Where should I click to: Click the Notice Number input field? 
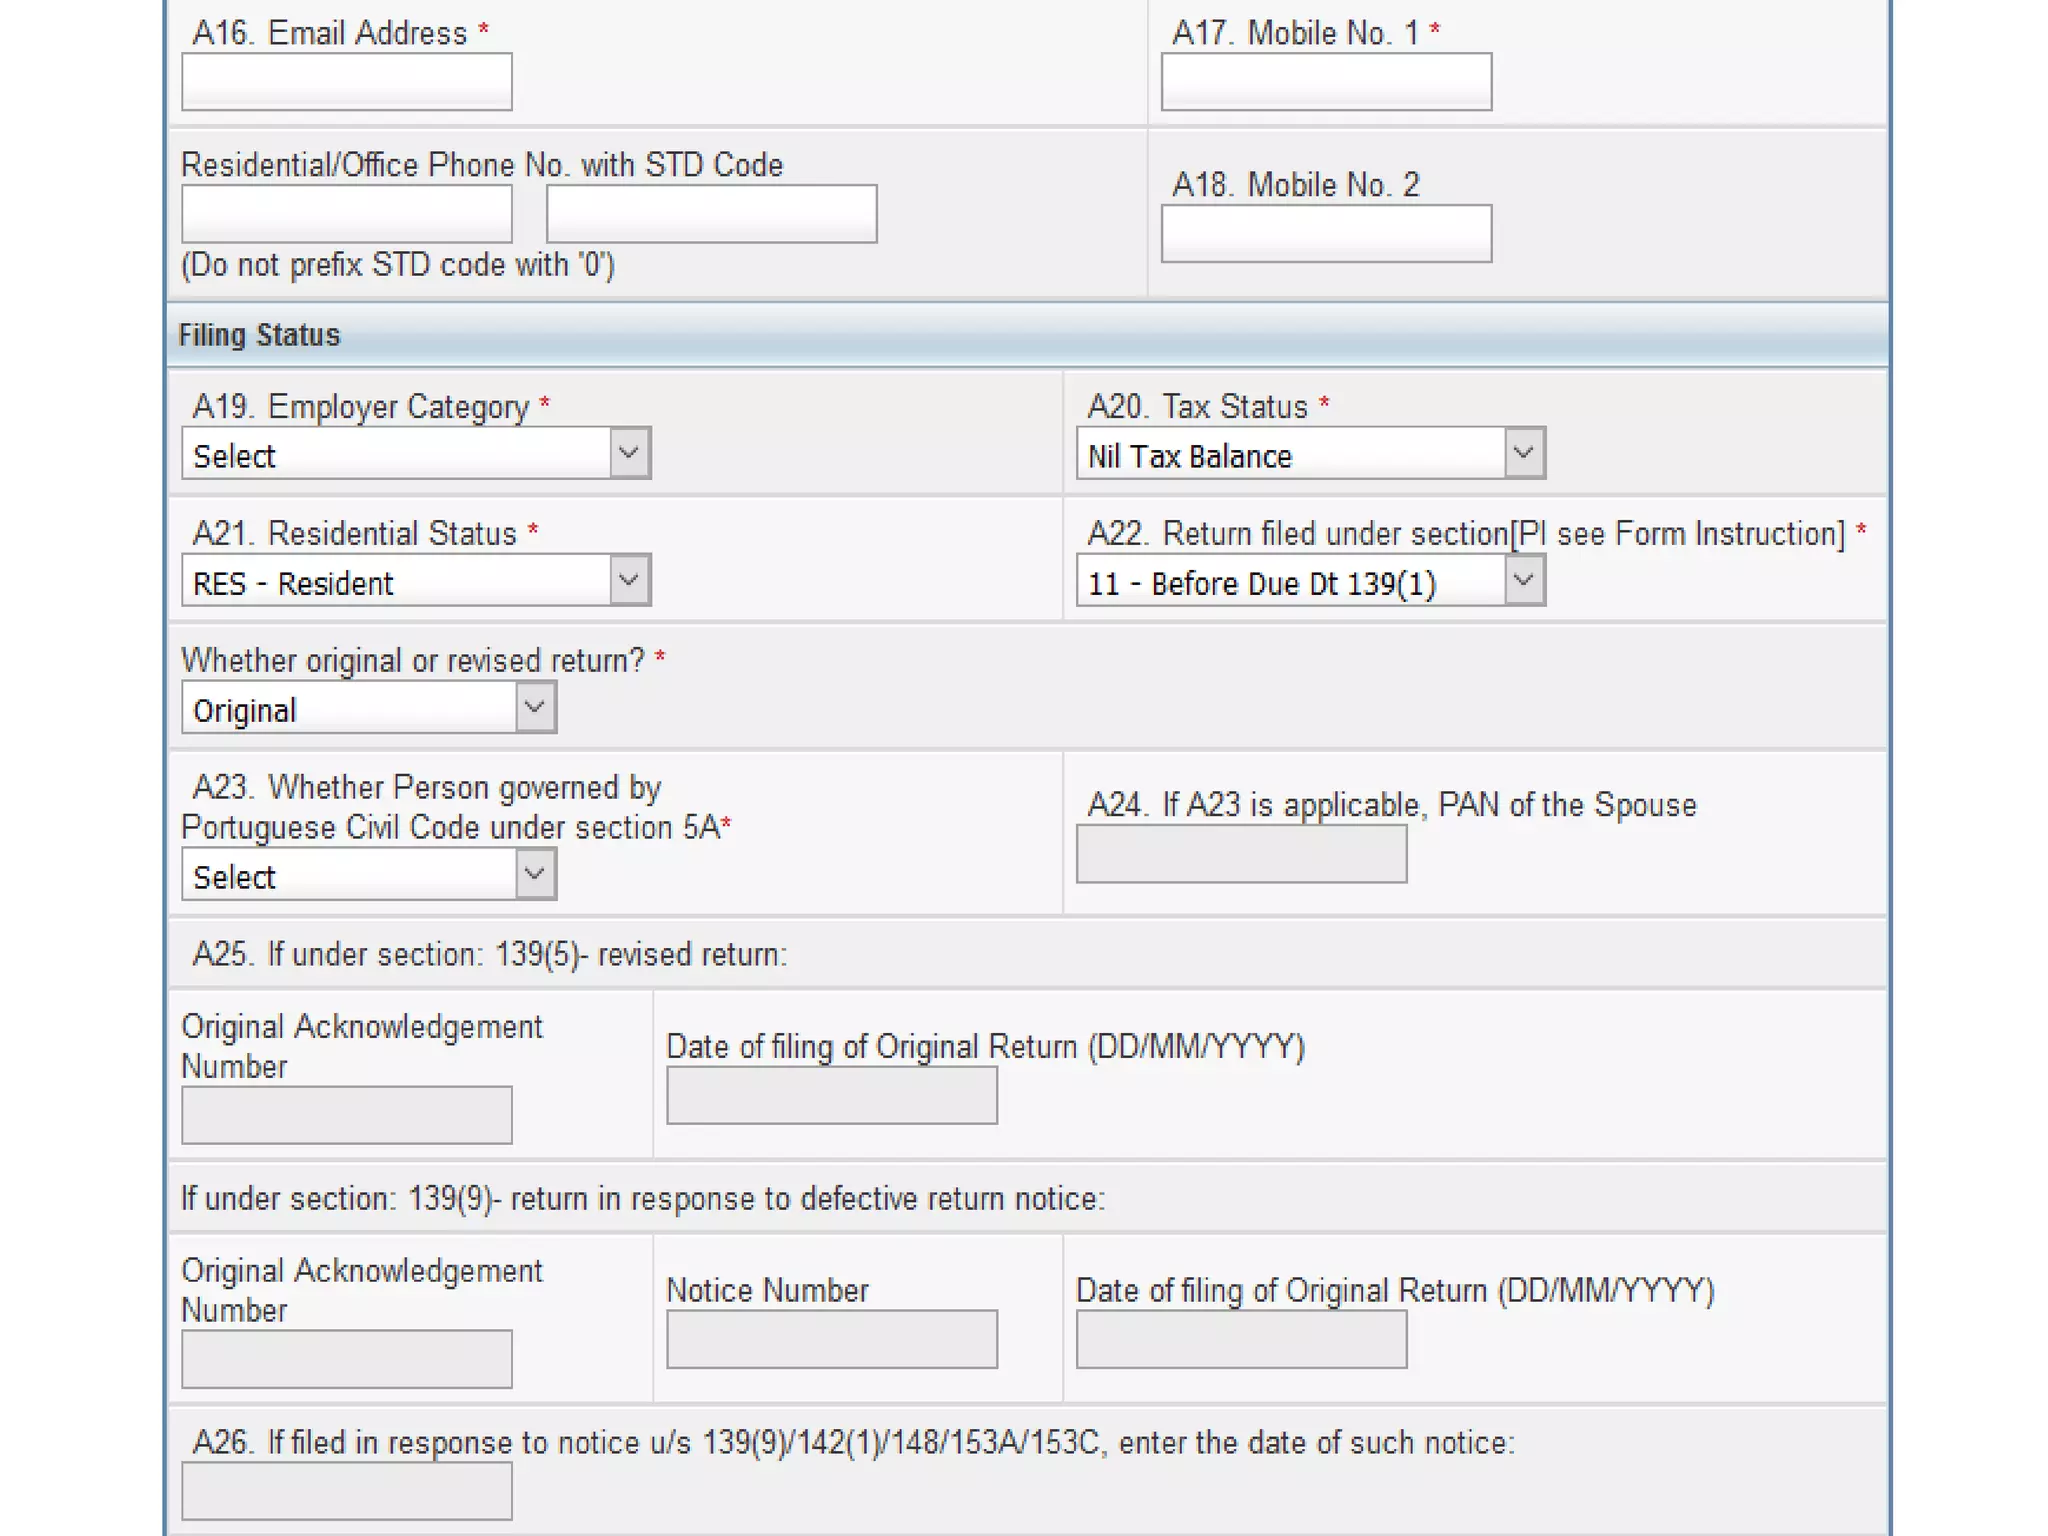pos(831,1339)
